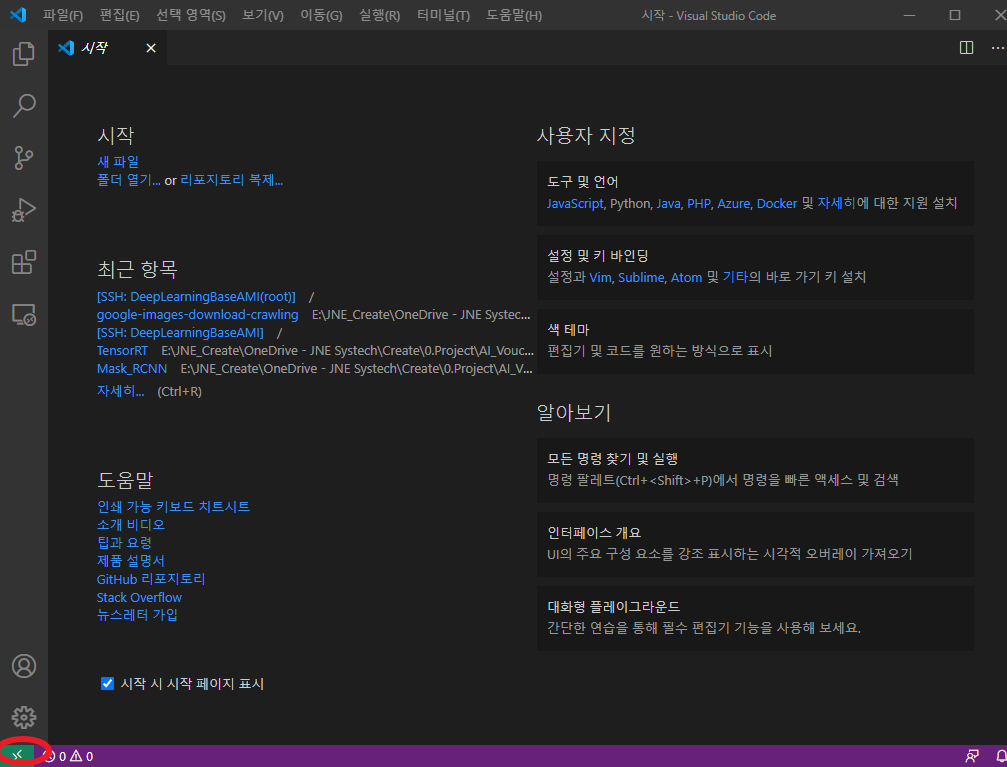Open the 색 테마 card

click(755, 341)
